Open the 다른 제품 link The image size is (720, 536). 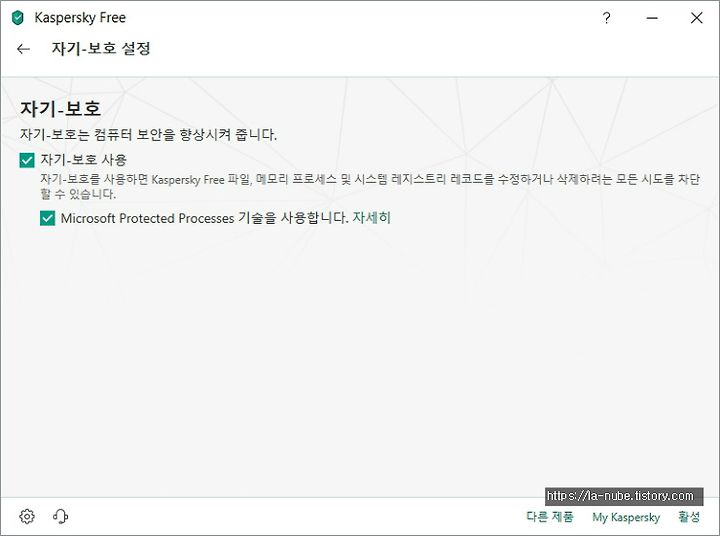pos(550,517)
